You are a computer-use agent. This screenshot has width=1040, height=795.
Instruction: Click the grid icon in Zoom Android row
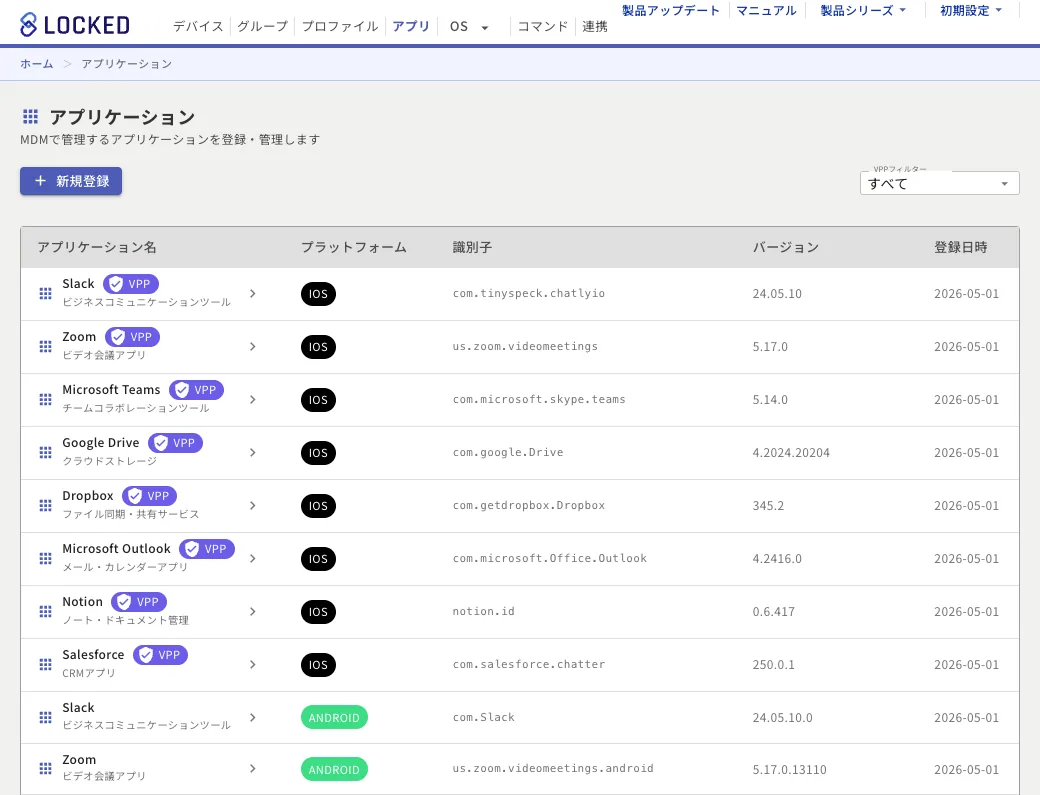(45, 768)
